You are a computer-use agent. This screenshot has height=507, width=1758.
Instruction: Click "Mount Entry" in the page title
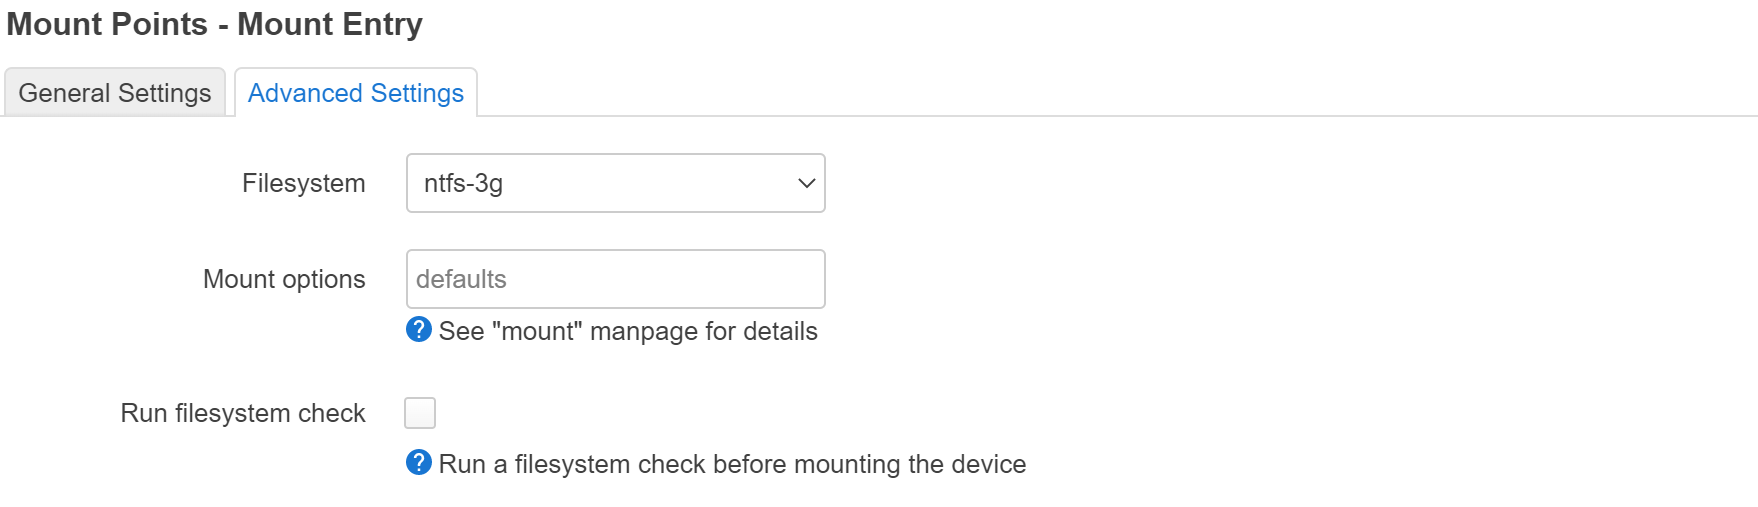(330, 24)
